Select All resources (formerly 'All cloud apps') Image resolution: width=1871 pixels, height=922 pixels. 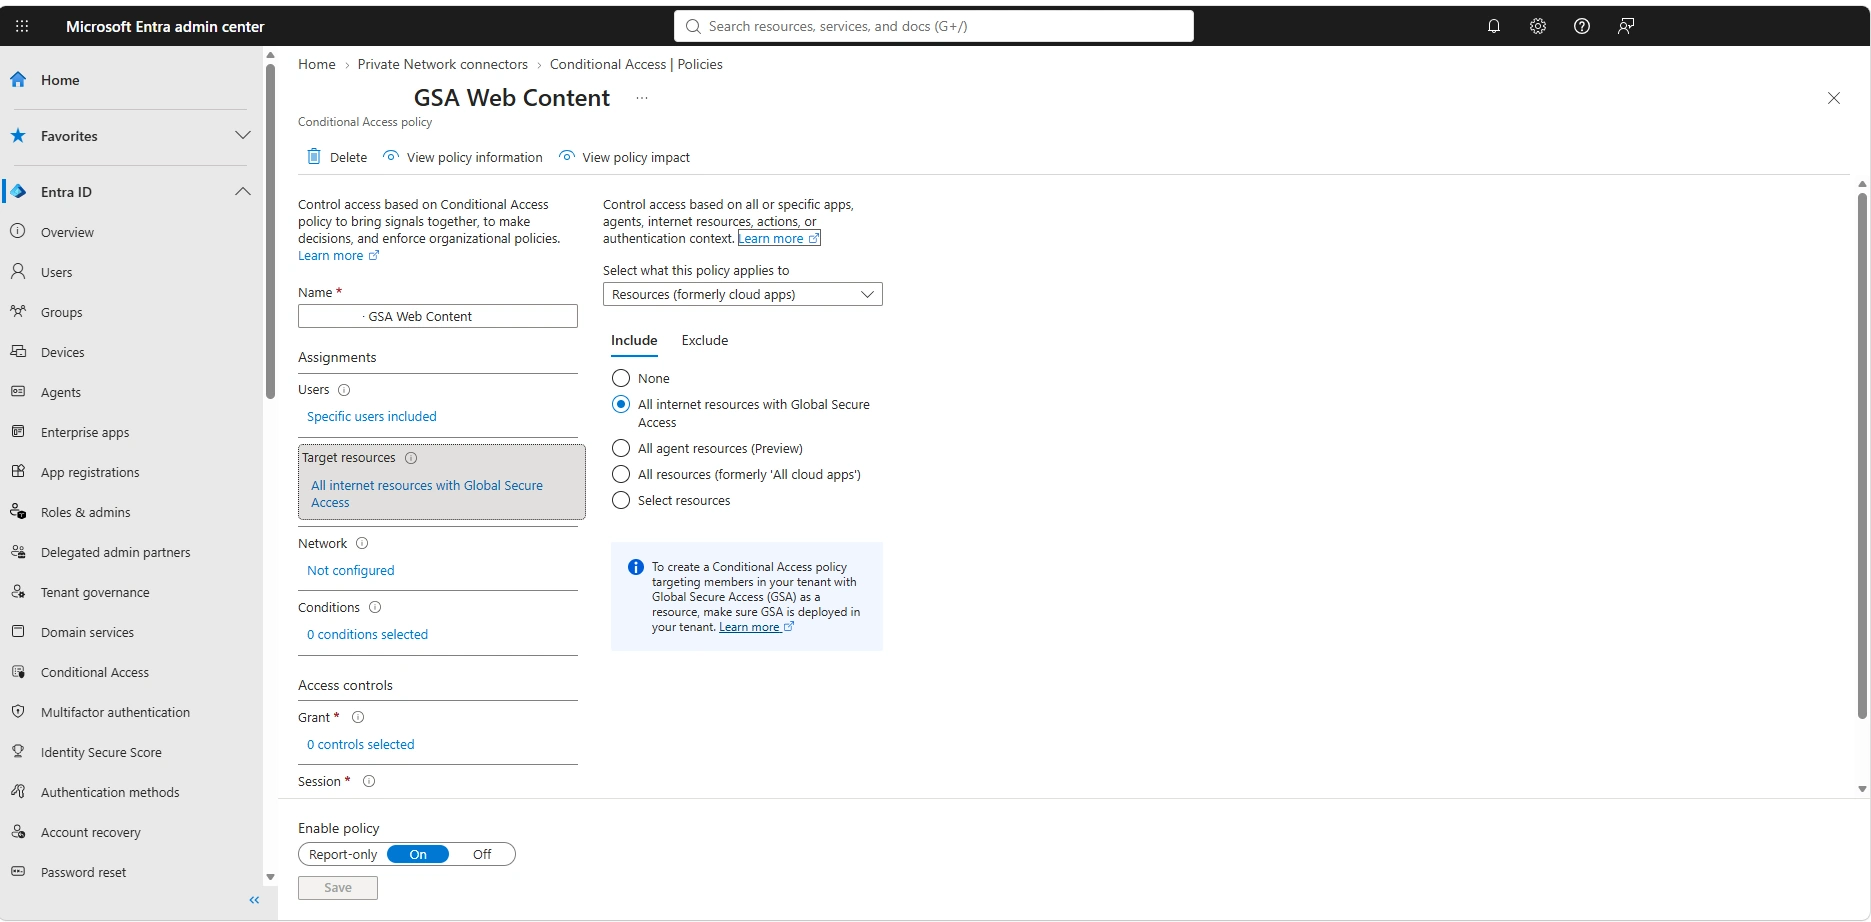coord(621,474)
